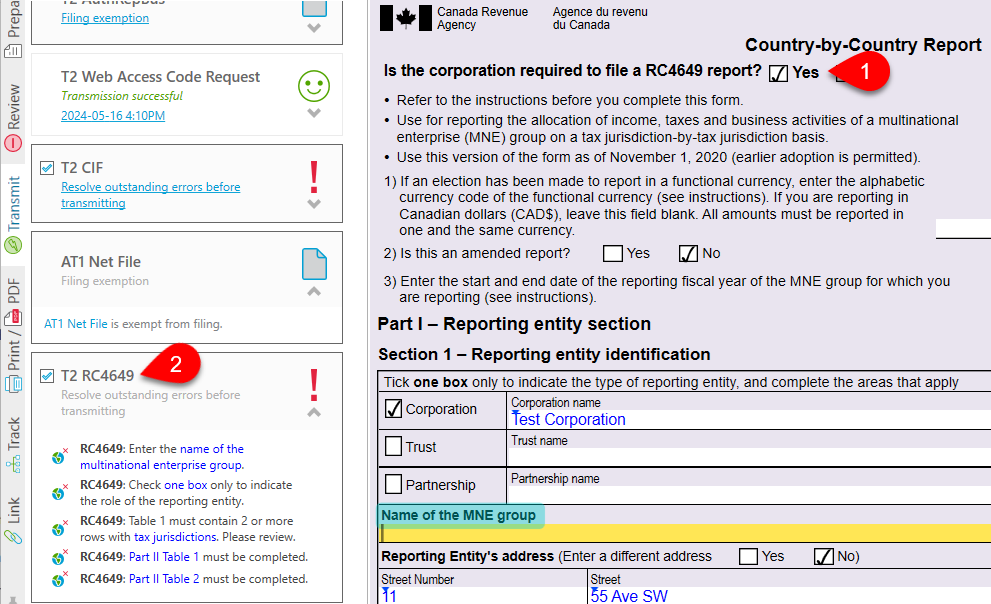Image resolution: width=991 pixels, height=604 pixels.
Task: Click the functional currency code field
Action: (x=963, y=229)
